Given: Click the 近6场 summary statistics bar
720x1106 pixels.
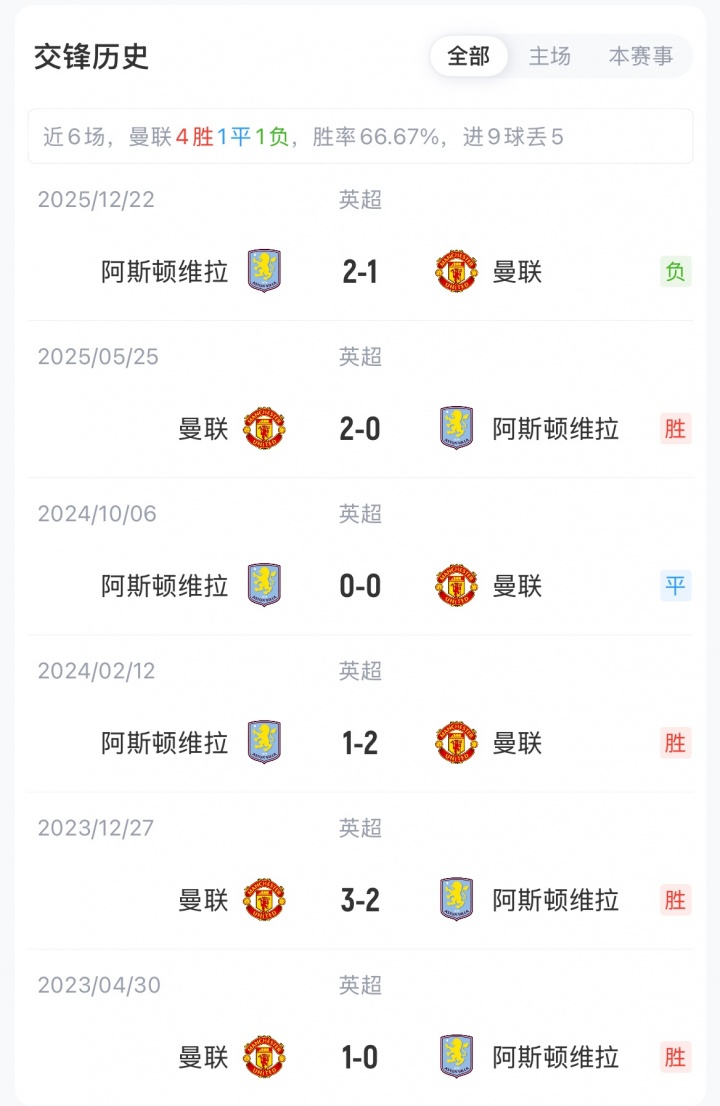Looking at the screenshot, I should pyautogui.click(x=360, y=137).
